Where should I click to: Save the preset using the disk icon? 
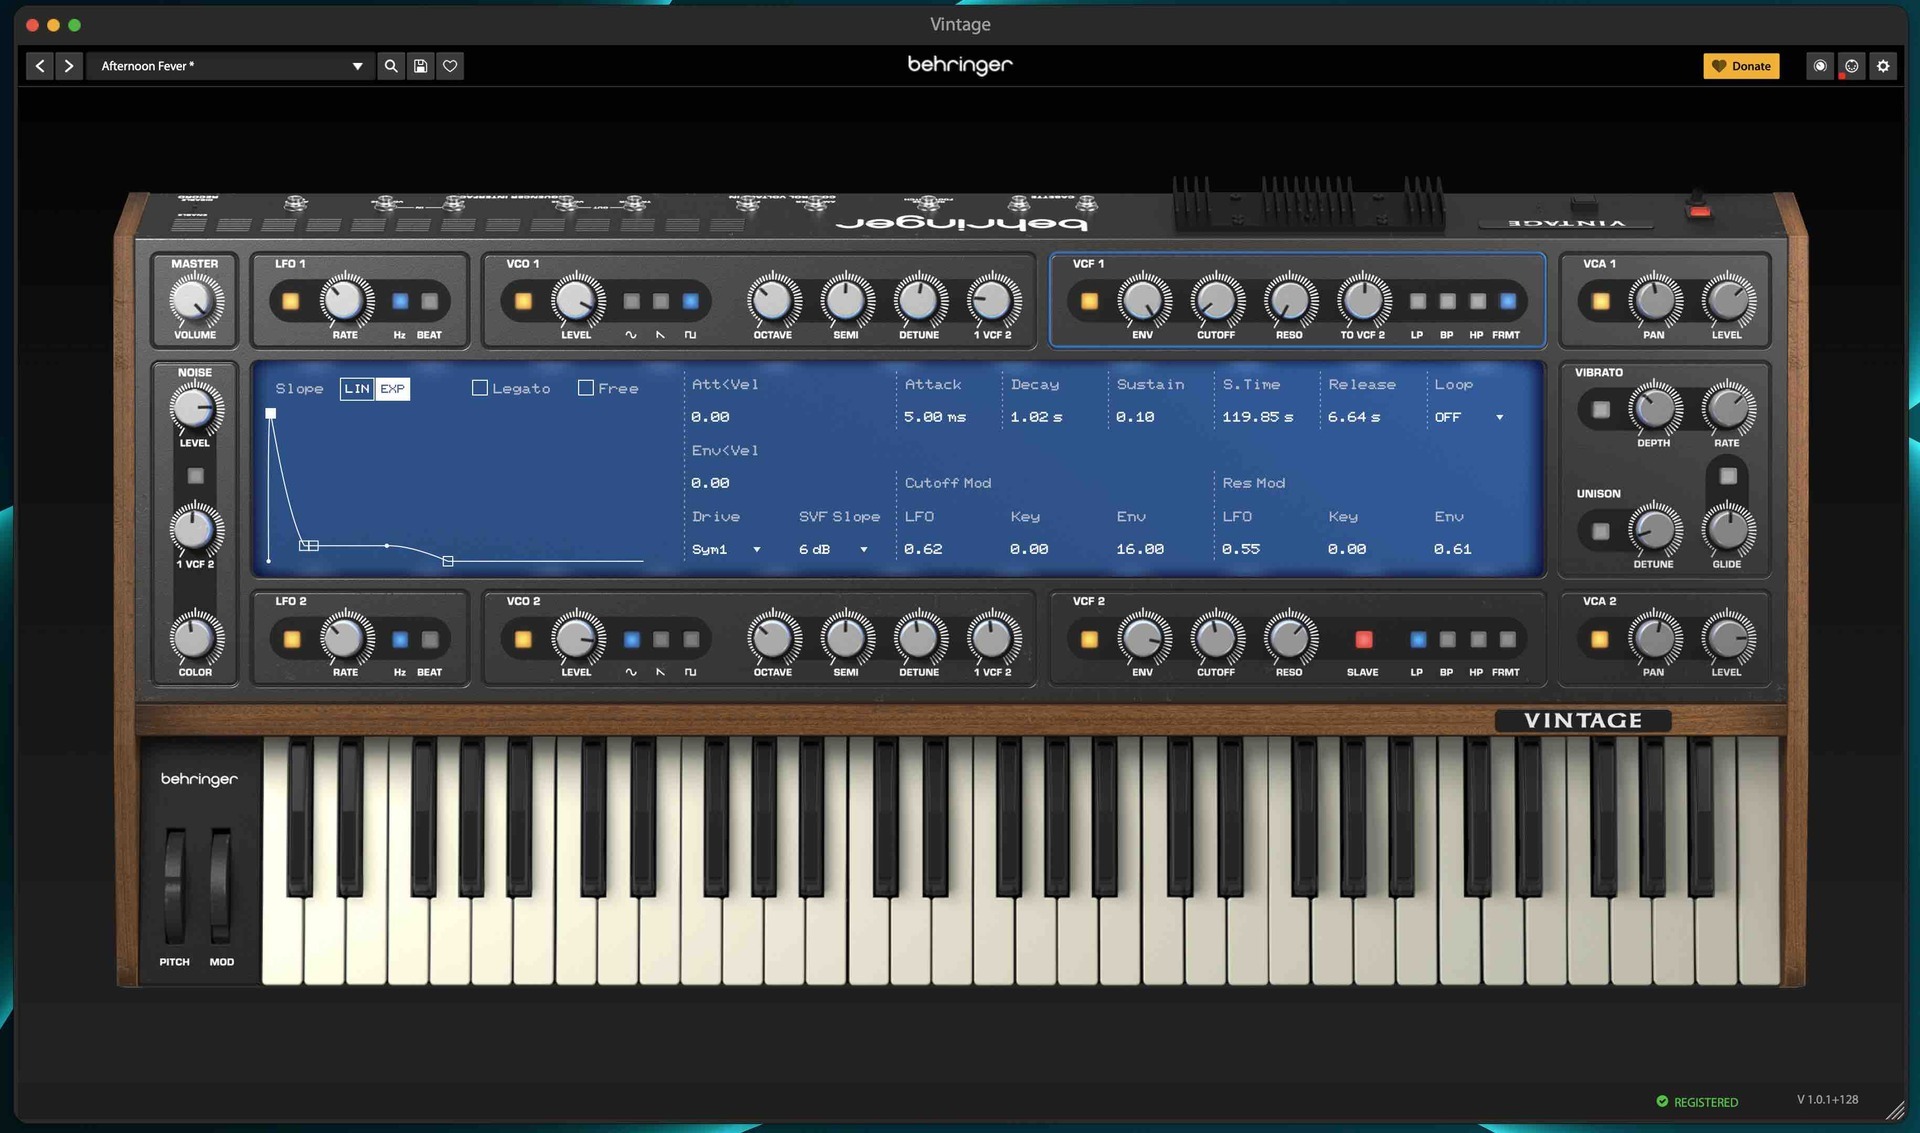[420, 66]
